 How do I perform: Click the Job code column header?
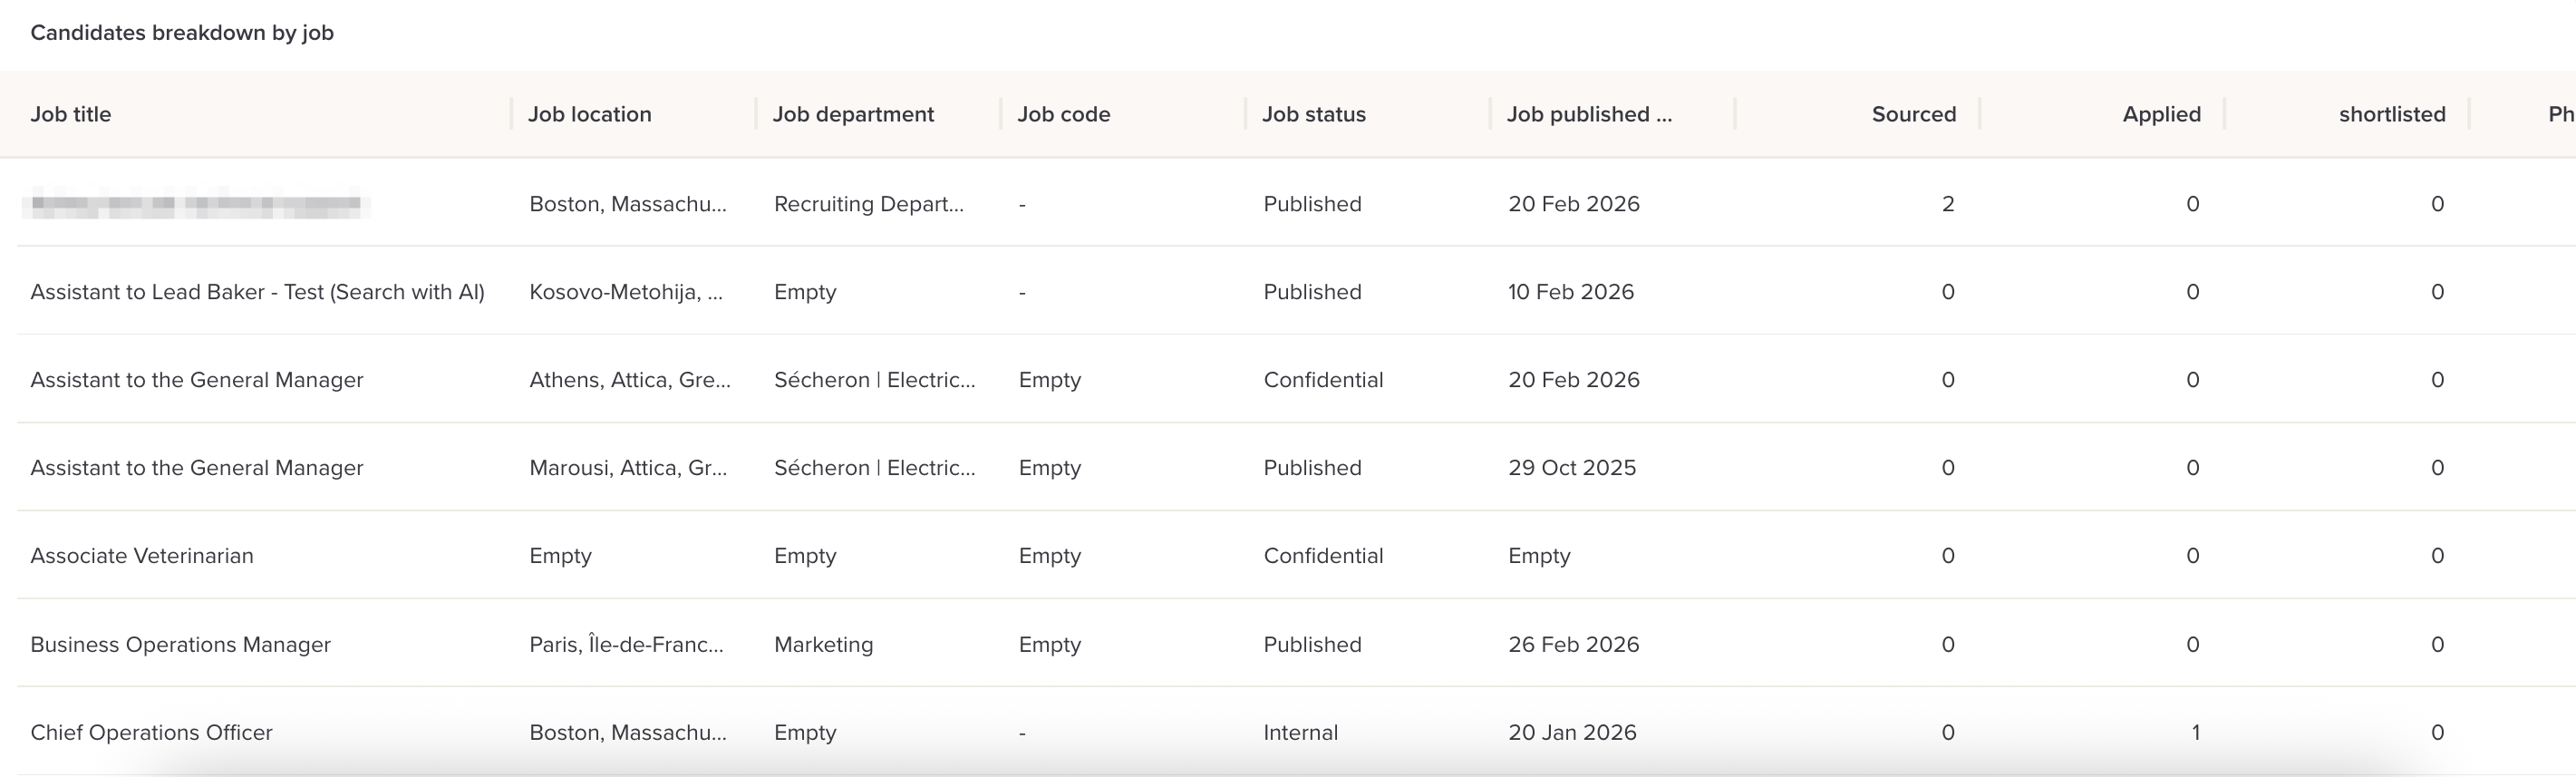pos(1063,114)
